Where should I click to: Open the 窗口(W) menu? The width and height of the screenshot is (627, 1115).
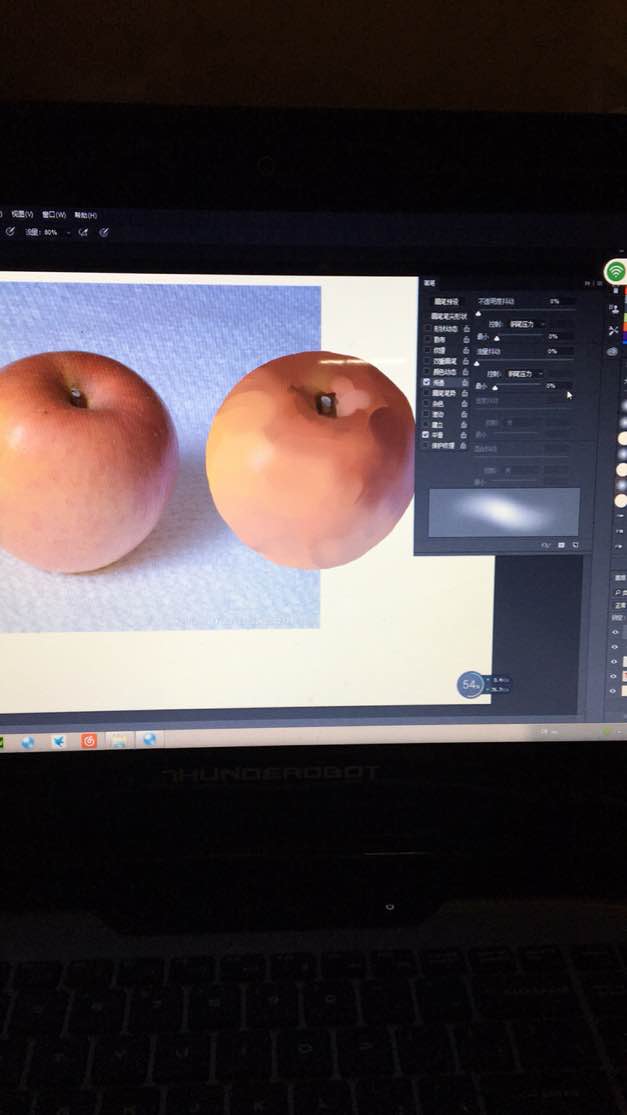(54, 214)
